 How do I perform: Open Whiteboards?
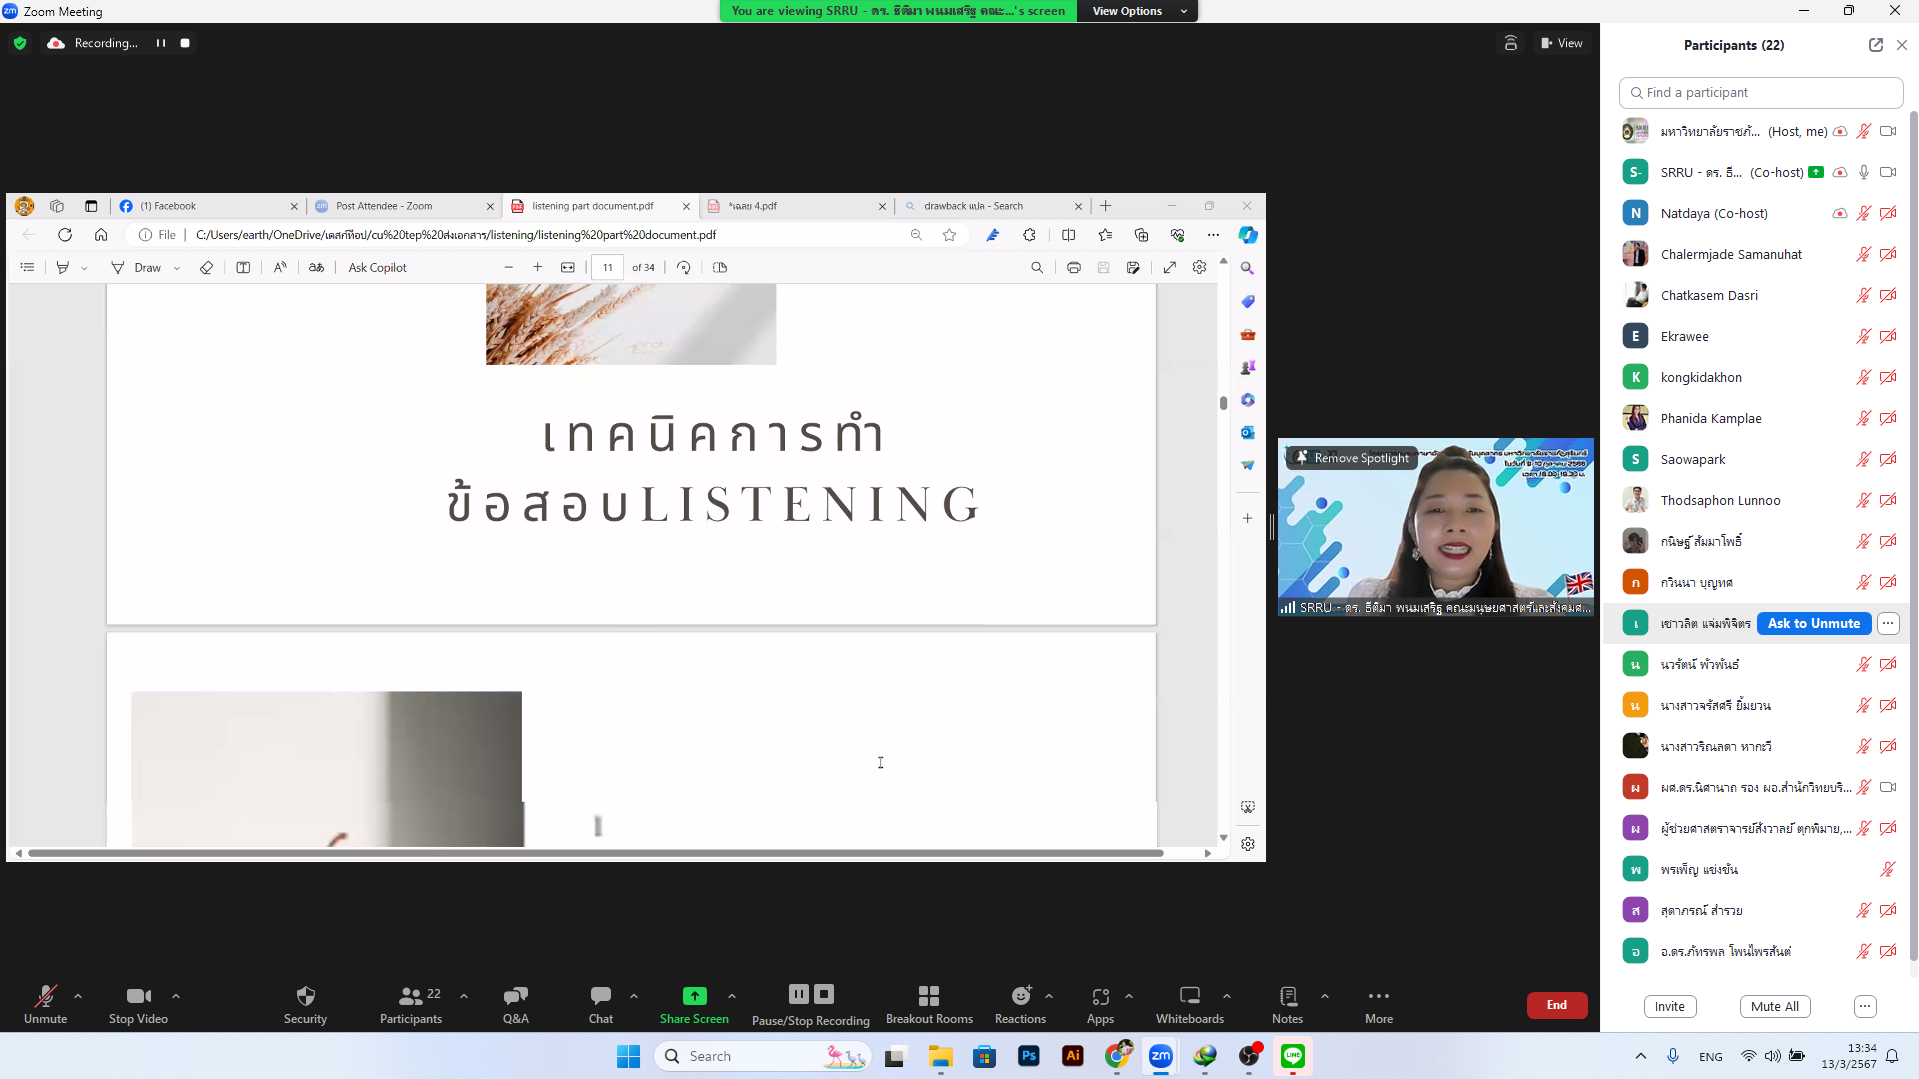(1189, 1004)
